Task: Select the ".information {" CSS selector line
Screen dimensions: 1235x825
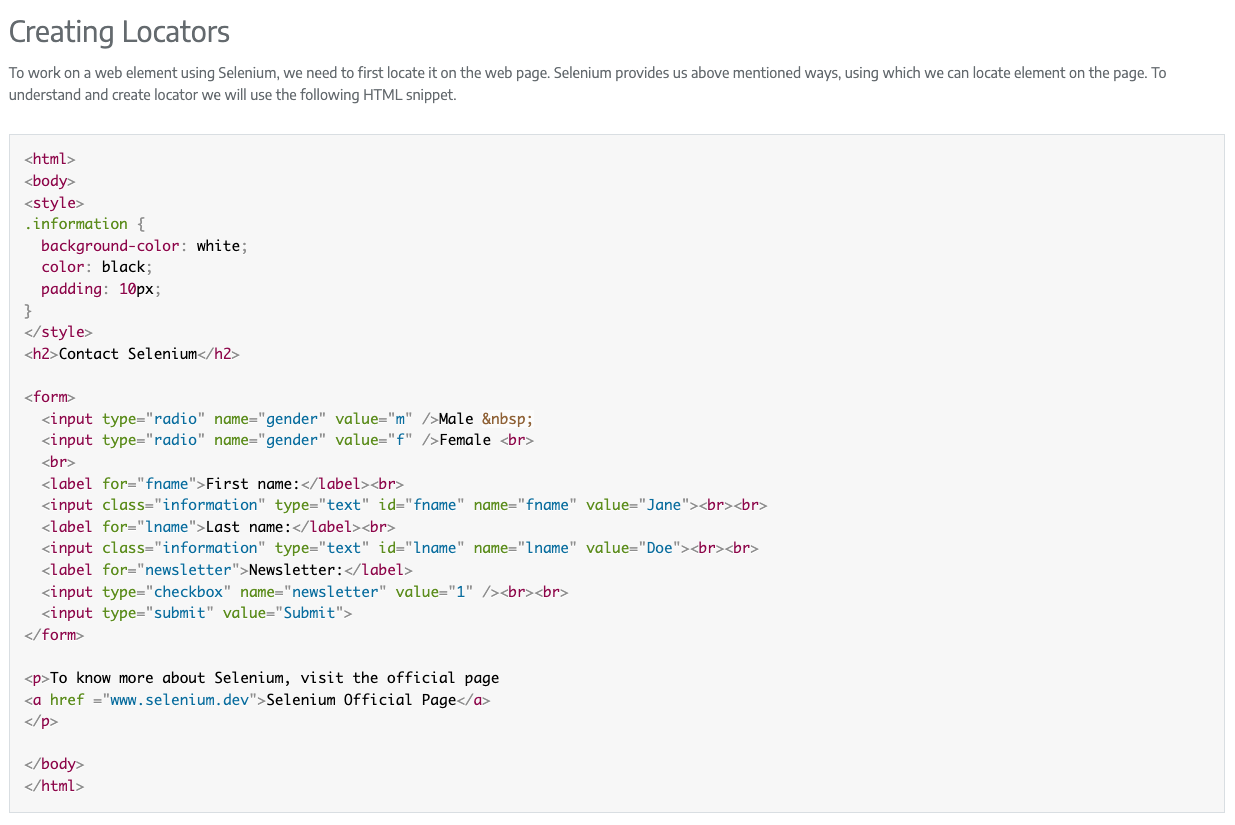Action: 85,224
